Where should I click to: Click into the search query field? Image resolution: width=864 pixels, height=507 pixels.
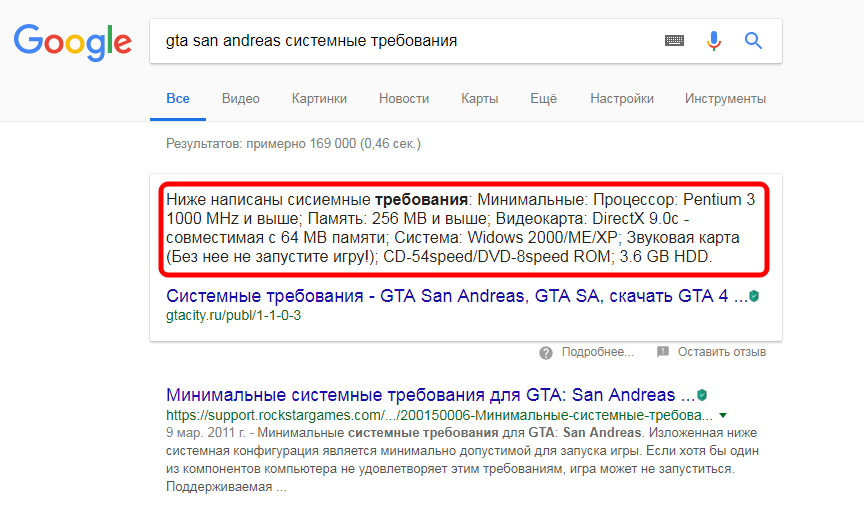coord(400,41)
